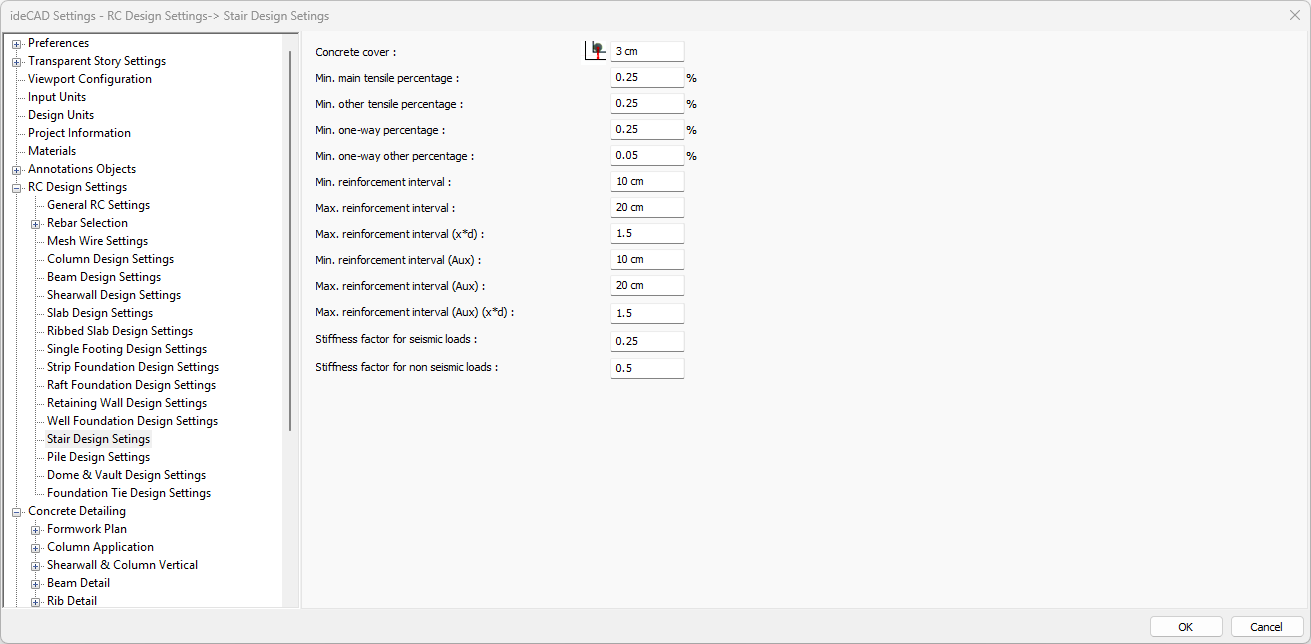
Task: Click the concrete cover measure icon
Action: point(596,51)
